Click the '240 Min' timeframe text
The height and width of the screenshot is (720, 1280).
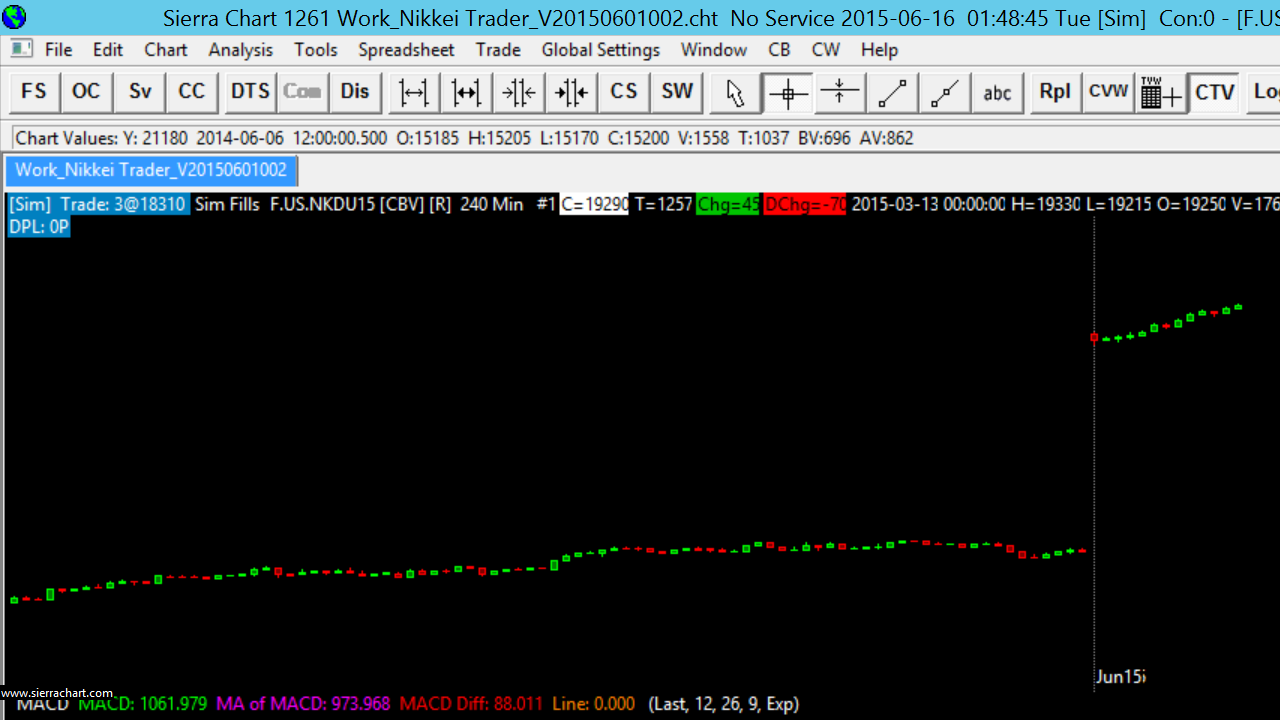[x=492, y=204]
